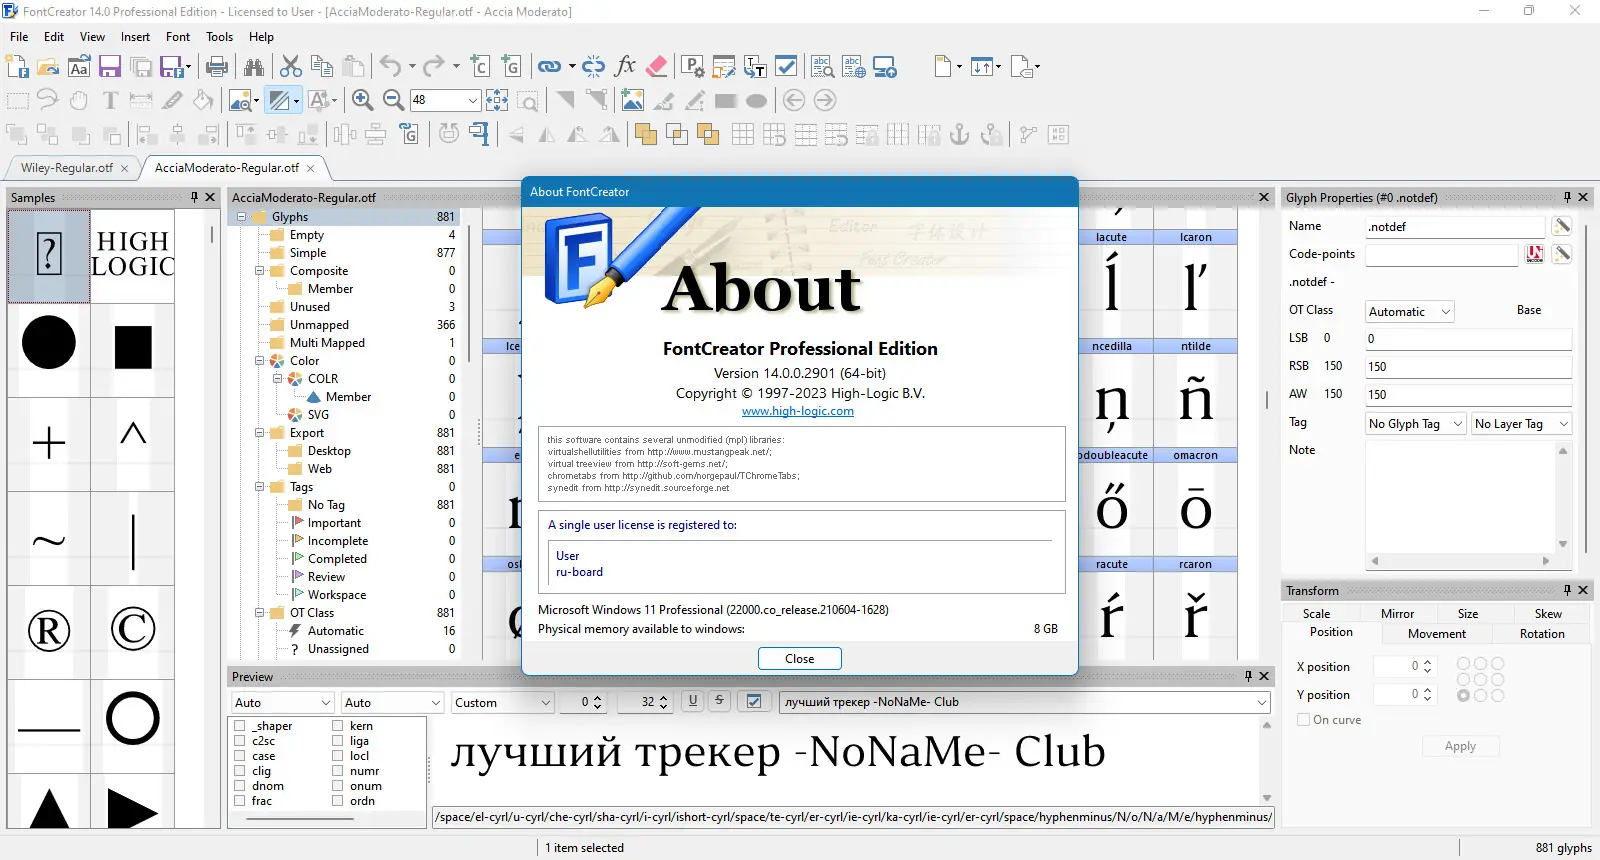Open the www.high-logic.com link
Screen dimensions: 1600x860
tap(798, 411)
